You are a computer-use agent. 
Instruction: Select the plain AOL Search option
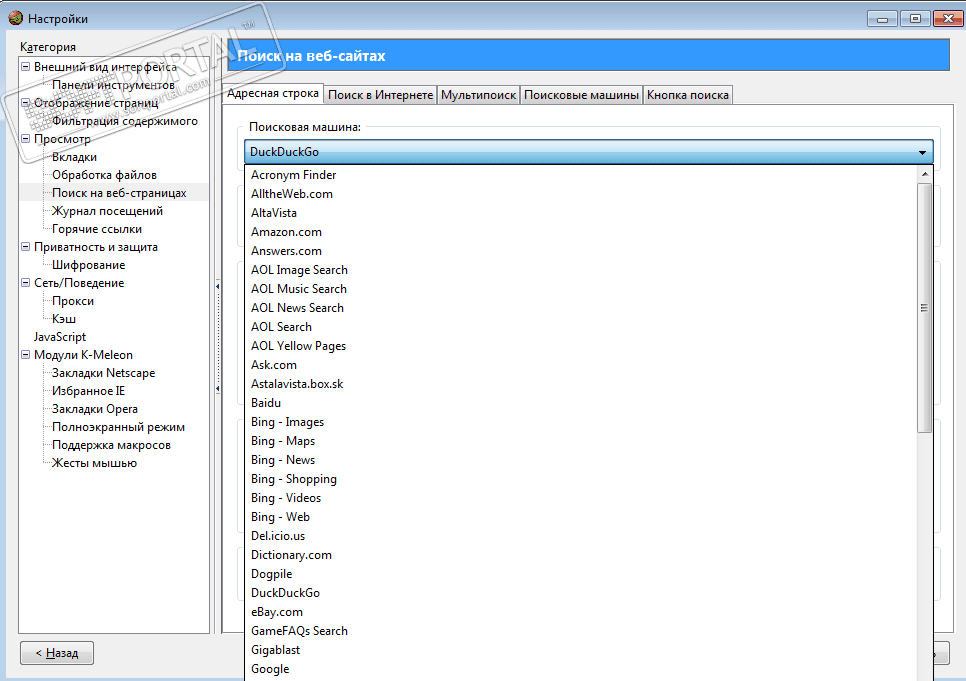(581, 327)
